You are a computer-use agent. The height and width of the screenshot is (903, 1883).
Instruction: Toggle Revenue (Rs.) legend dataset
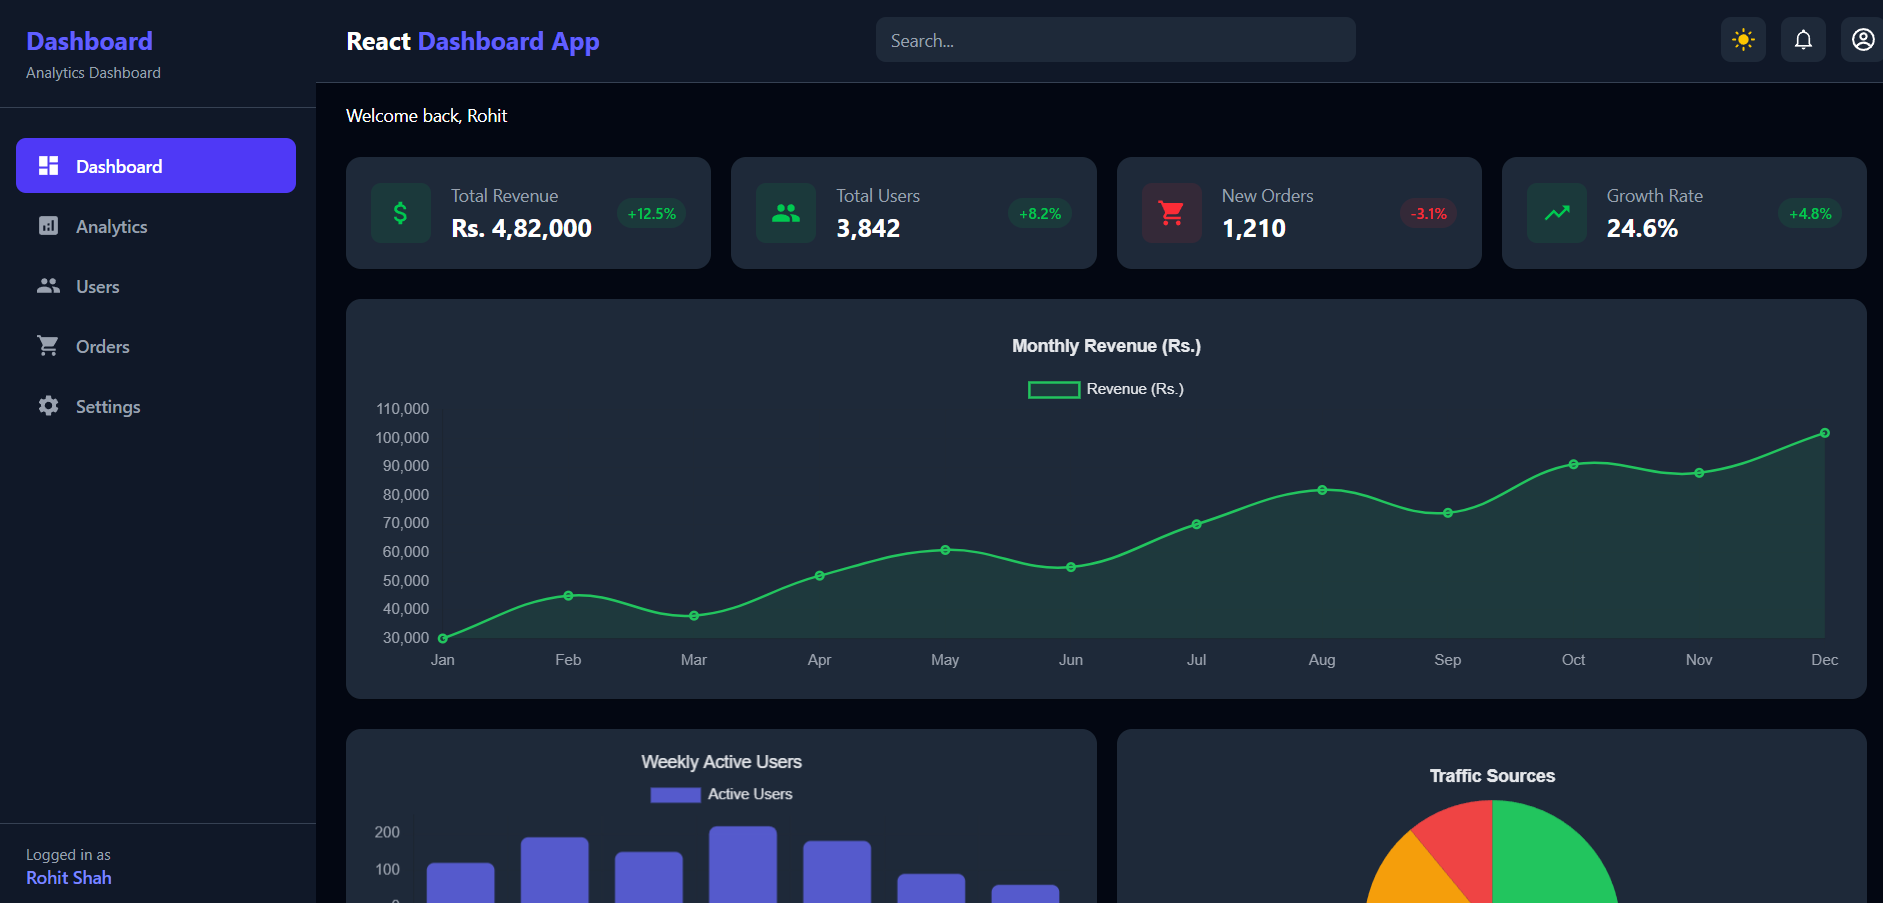[1106, 389]
